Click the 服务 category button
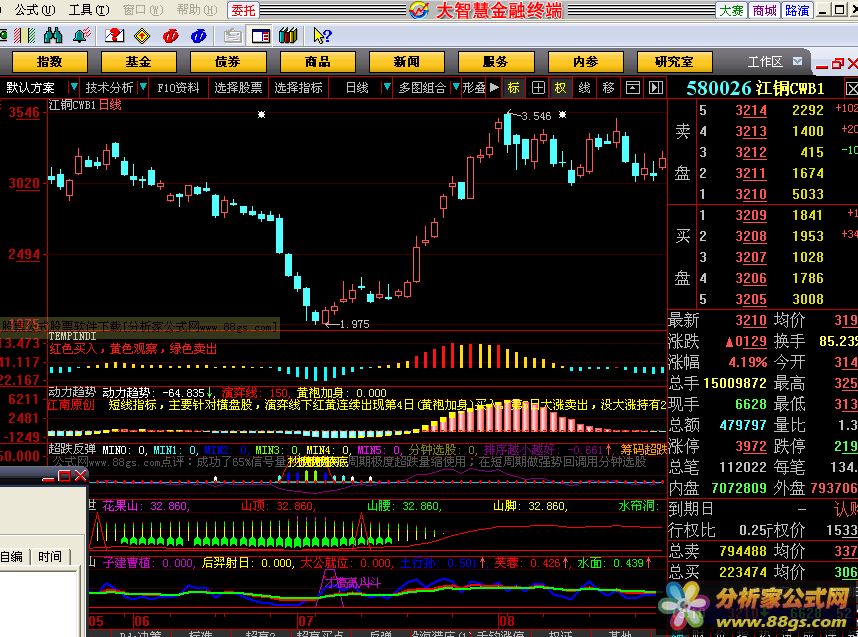The width and height of the screenshot is (858, 637). [496, 62]
